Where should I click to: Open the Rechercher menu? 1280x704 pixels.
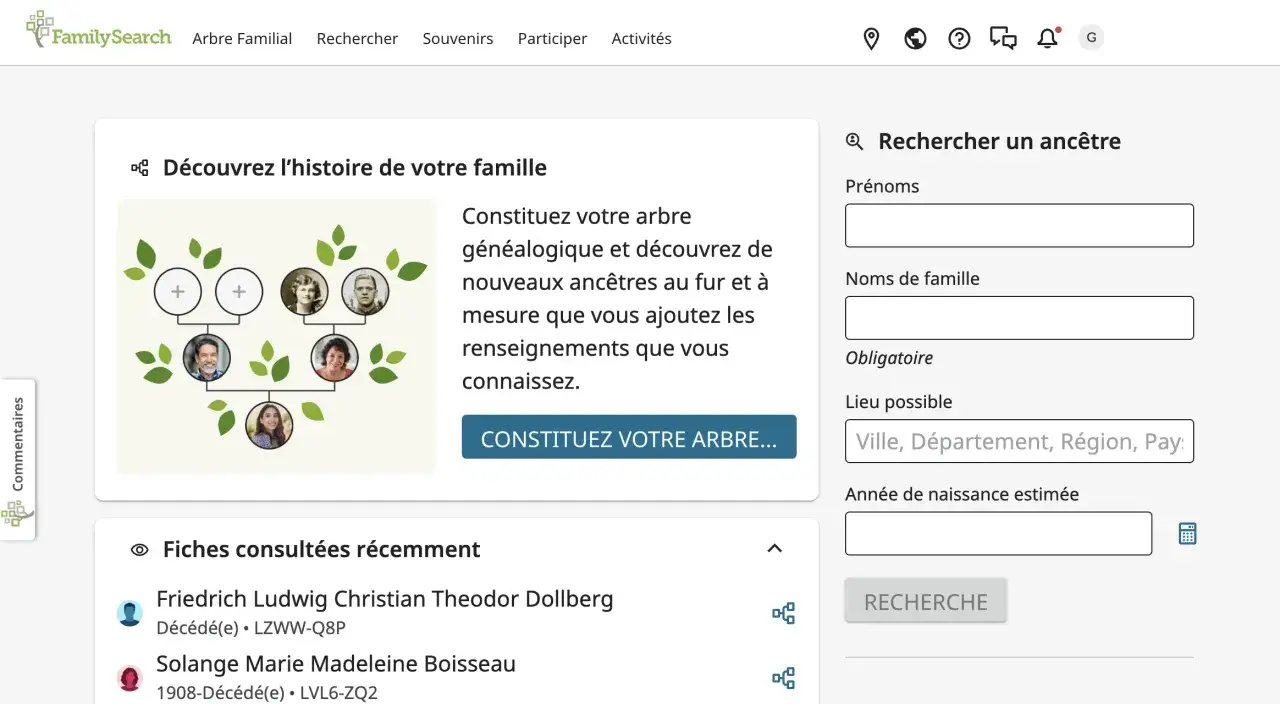pyautogui.click(x=357, y=39)
